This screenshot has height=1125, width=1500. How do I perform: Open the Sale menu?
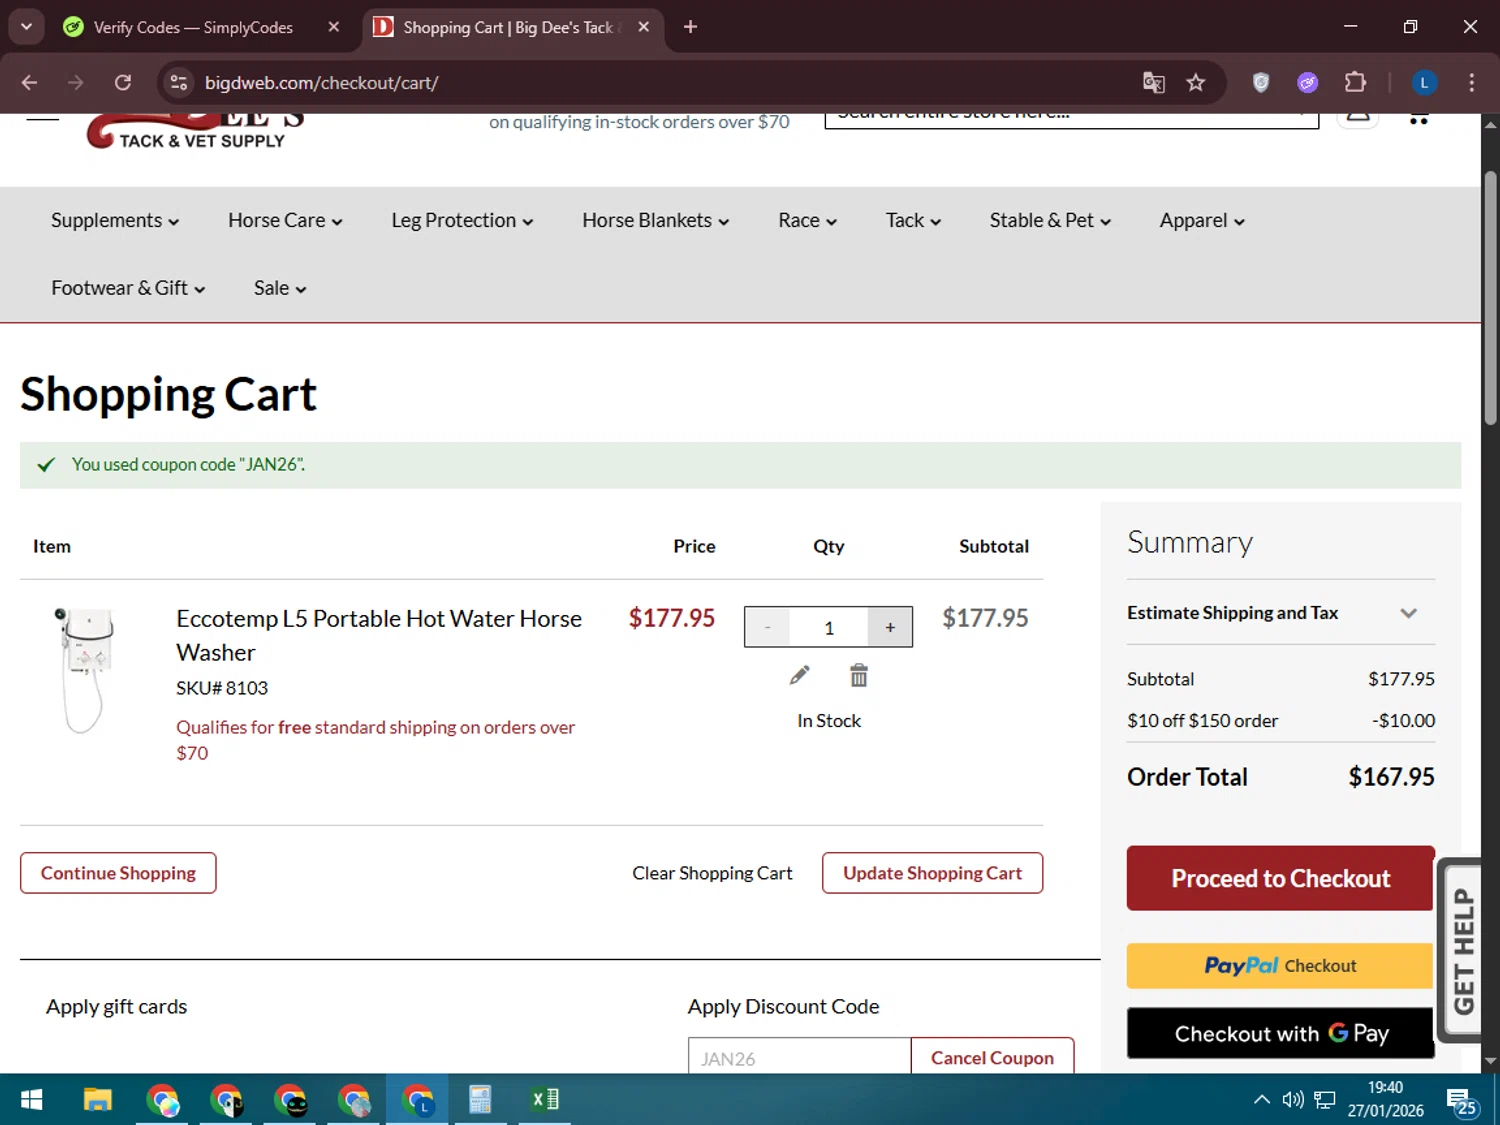point(279,288)
